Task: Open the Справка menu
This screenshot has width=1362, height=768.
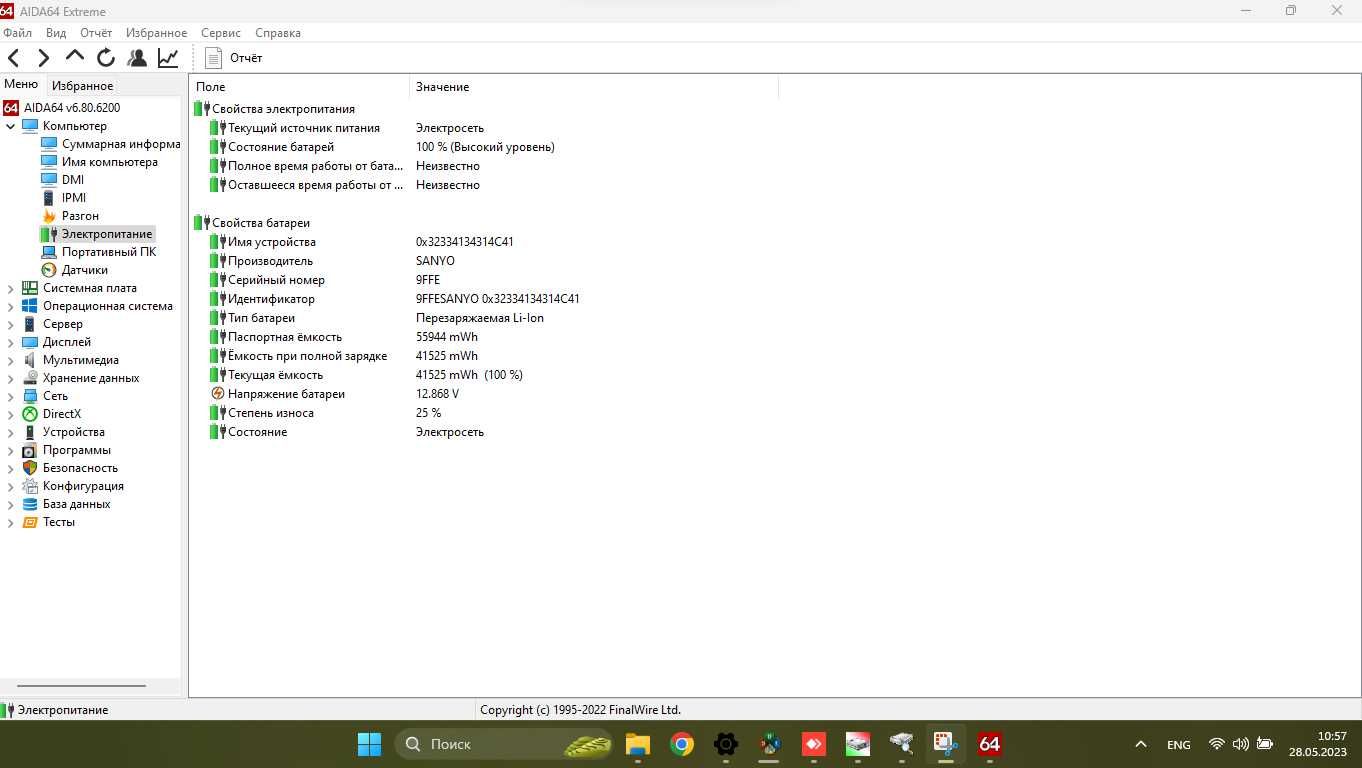Action: [x=278, y=33]
